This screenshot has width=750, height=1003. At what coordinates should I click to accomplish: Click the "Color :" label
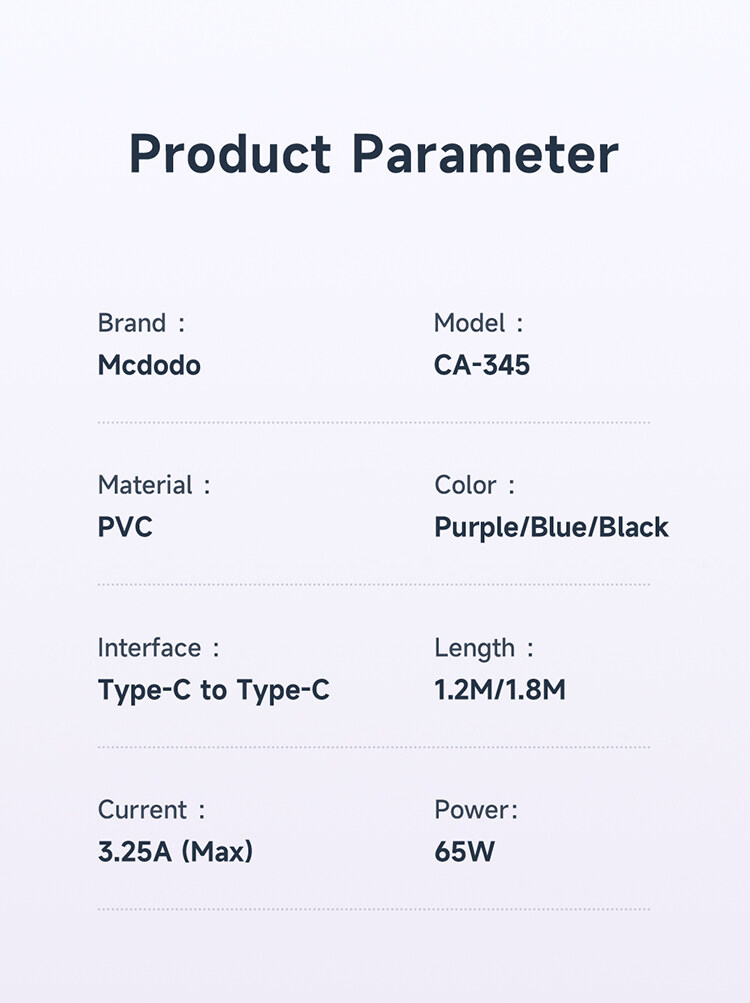tap(474, 486)
